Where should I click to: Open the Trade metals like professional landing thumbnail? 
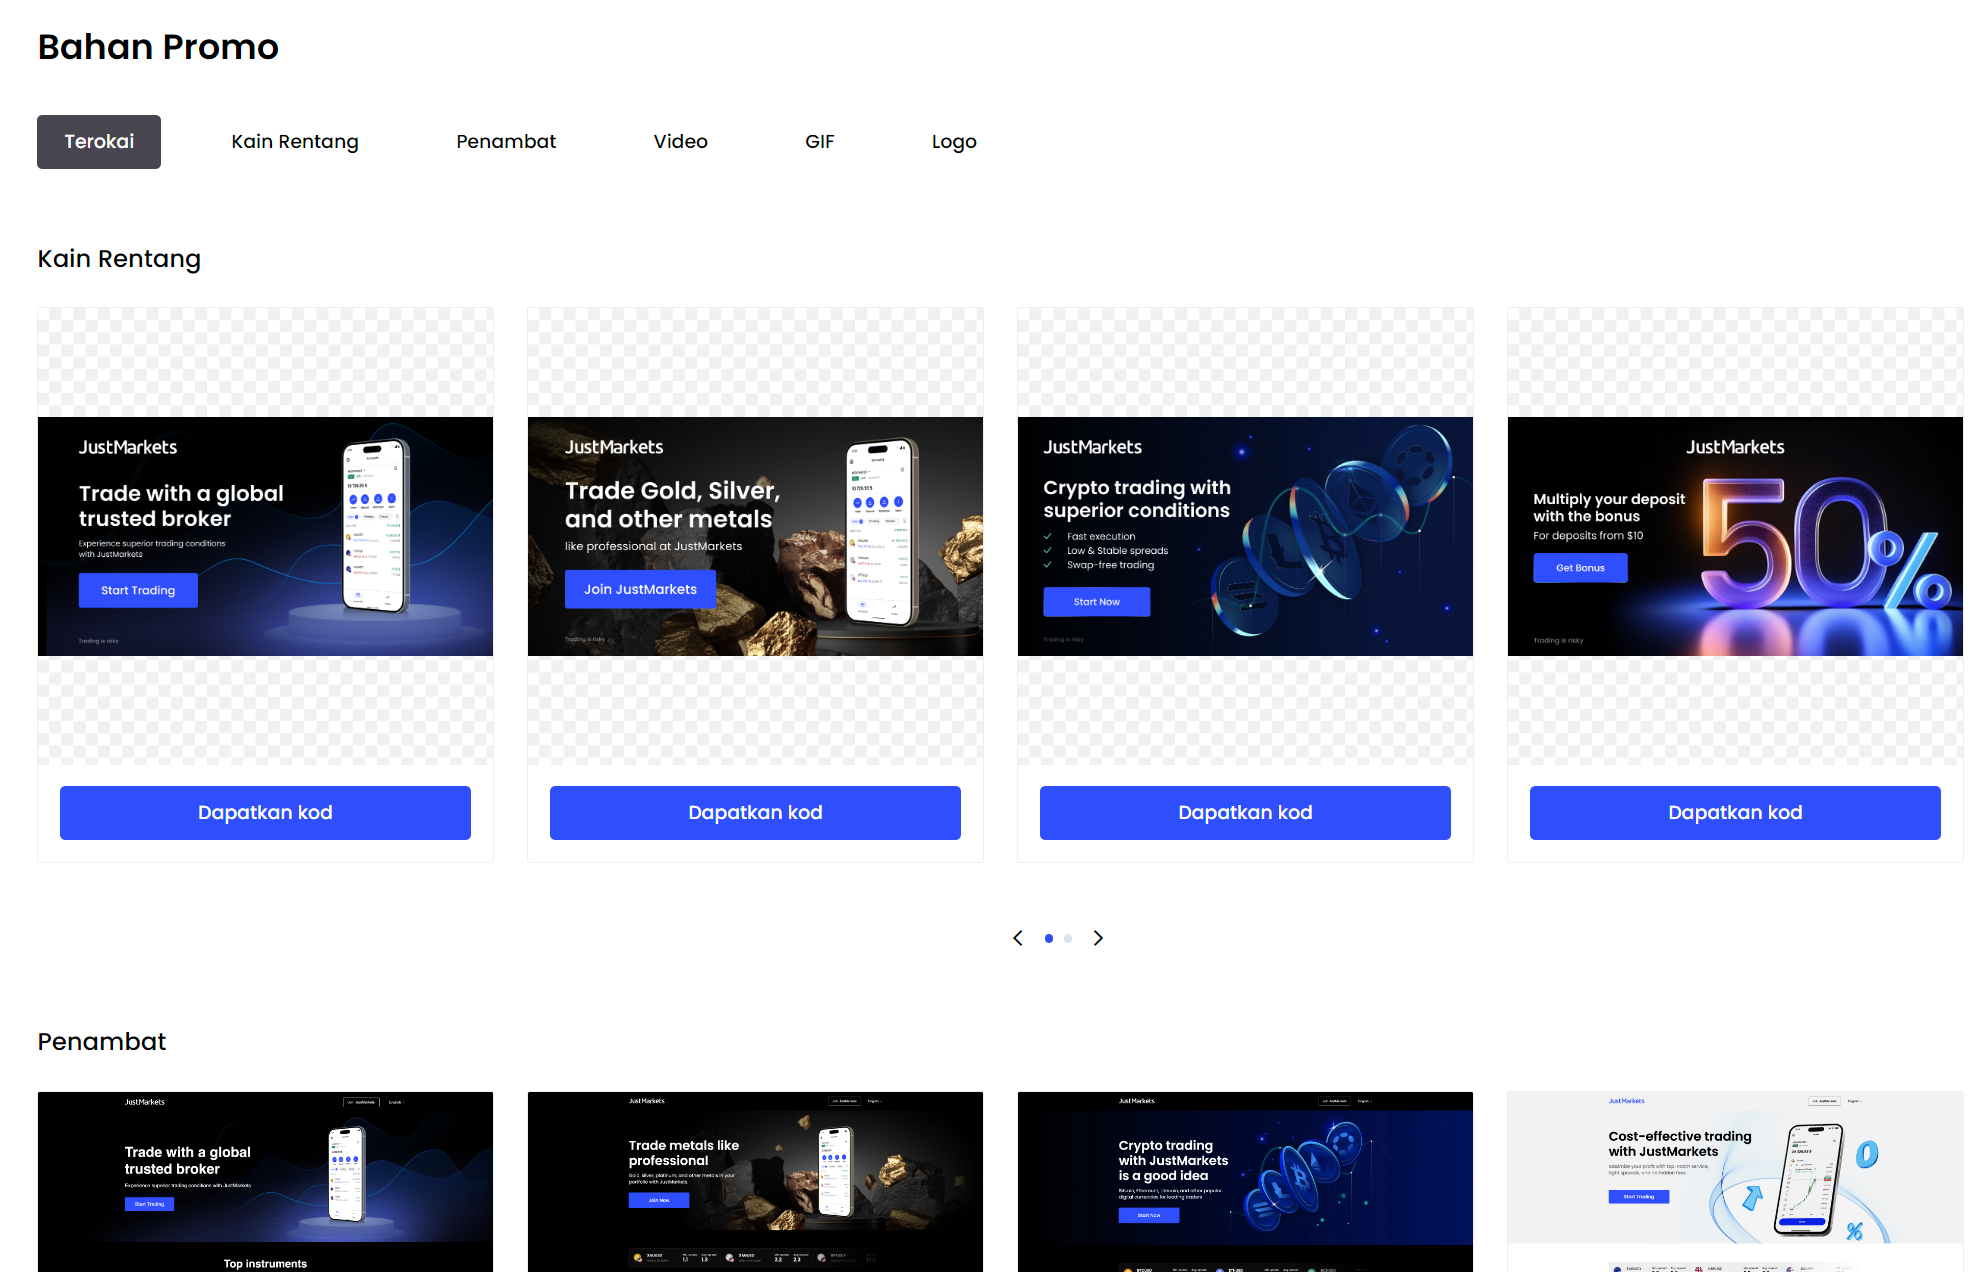click(x=755, y=1180)
